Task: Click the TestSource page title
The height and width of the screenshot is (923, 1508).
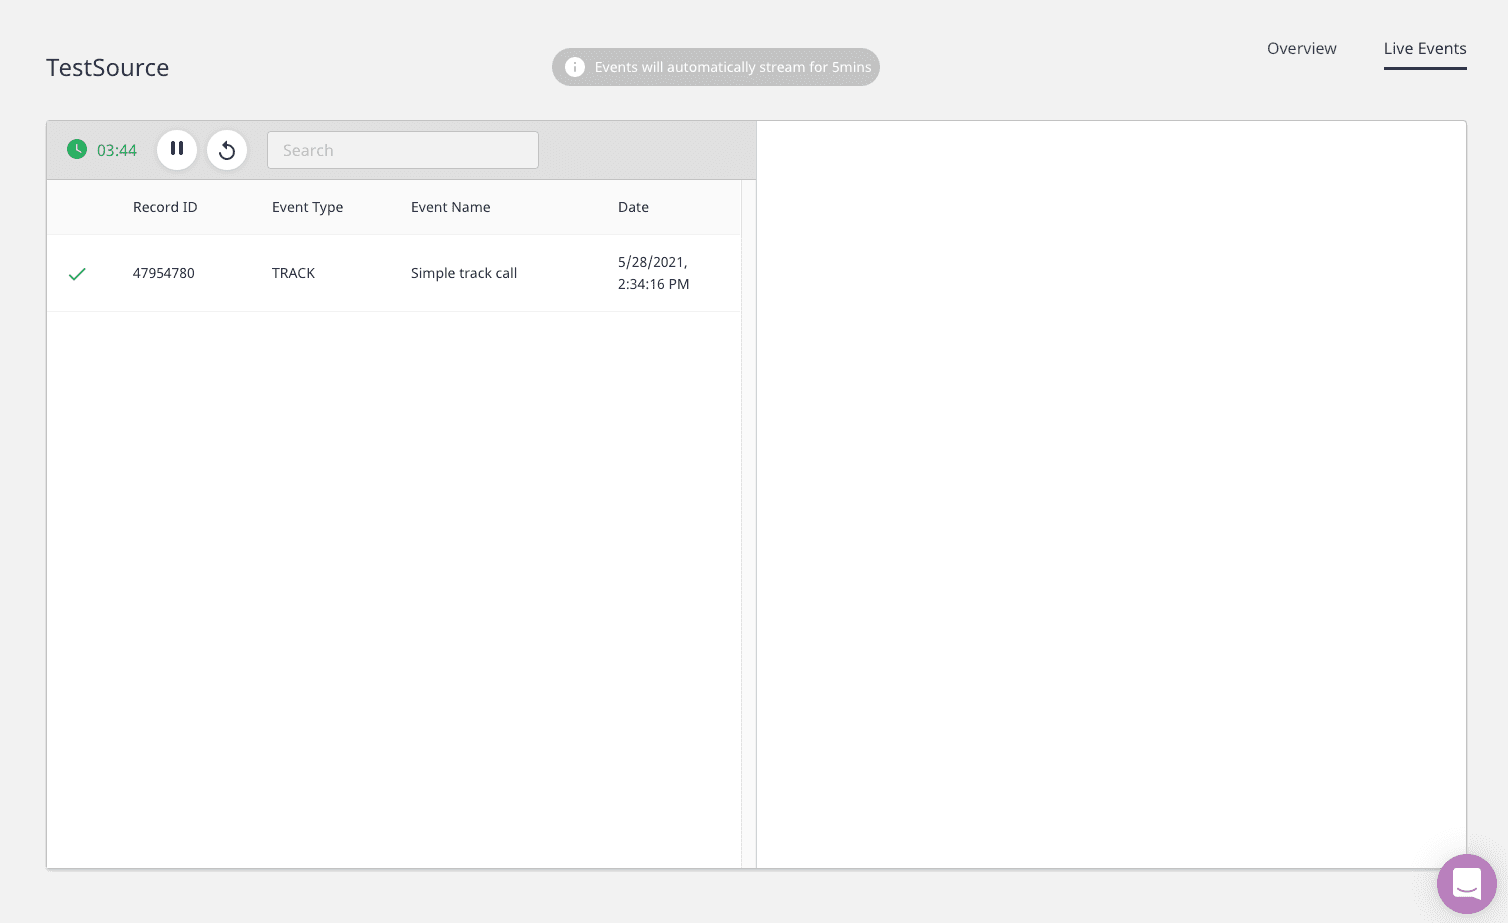Action: [x=108, y=68]
